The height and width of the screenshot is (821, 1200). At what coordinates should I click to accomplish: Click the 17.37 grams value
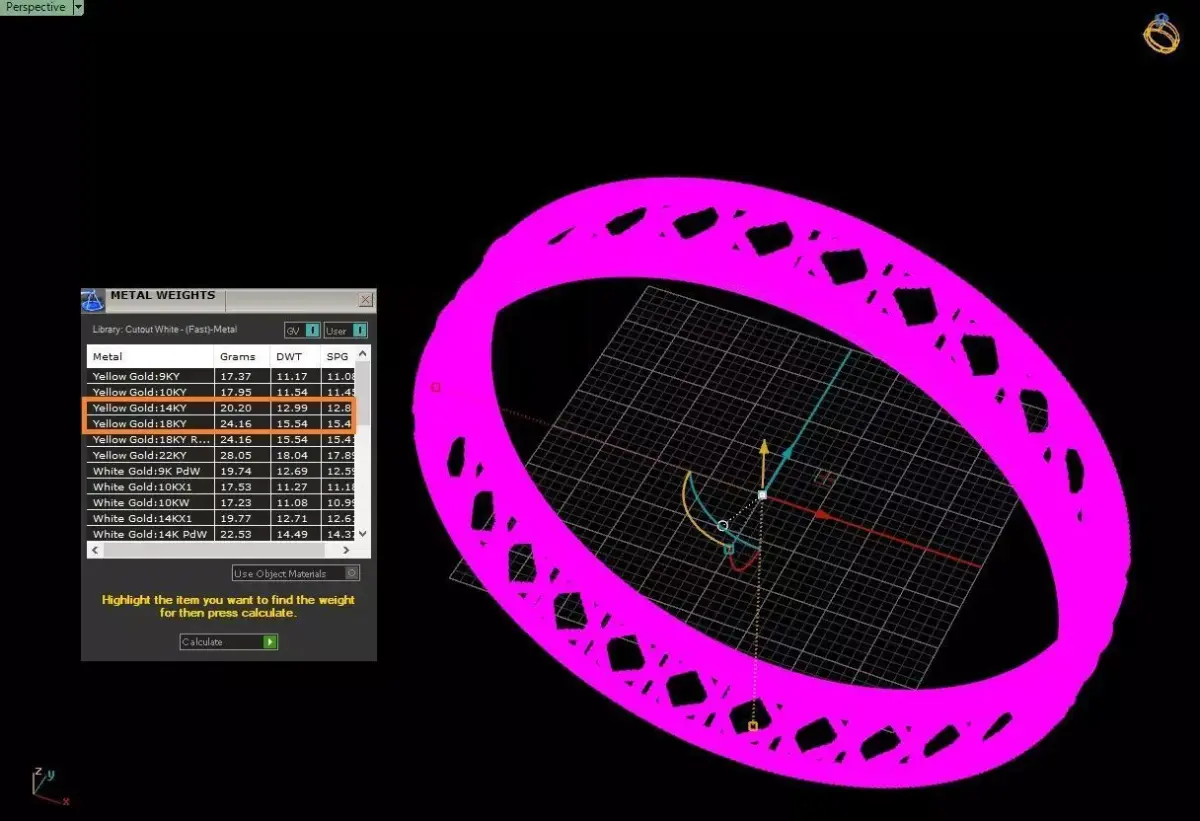point(235,376)
